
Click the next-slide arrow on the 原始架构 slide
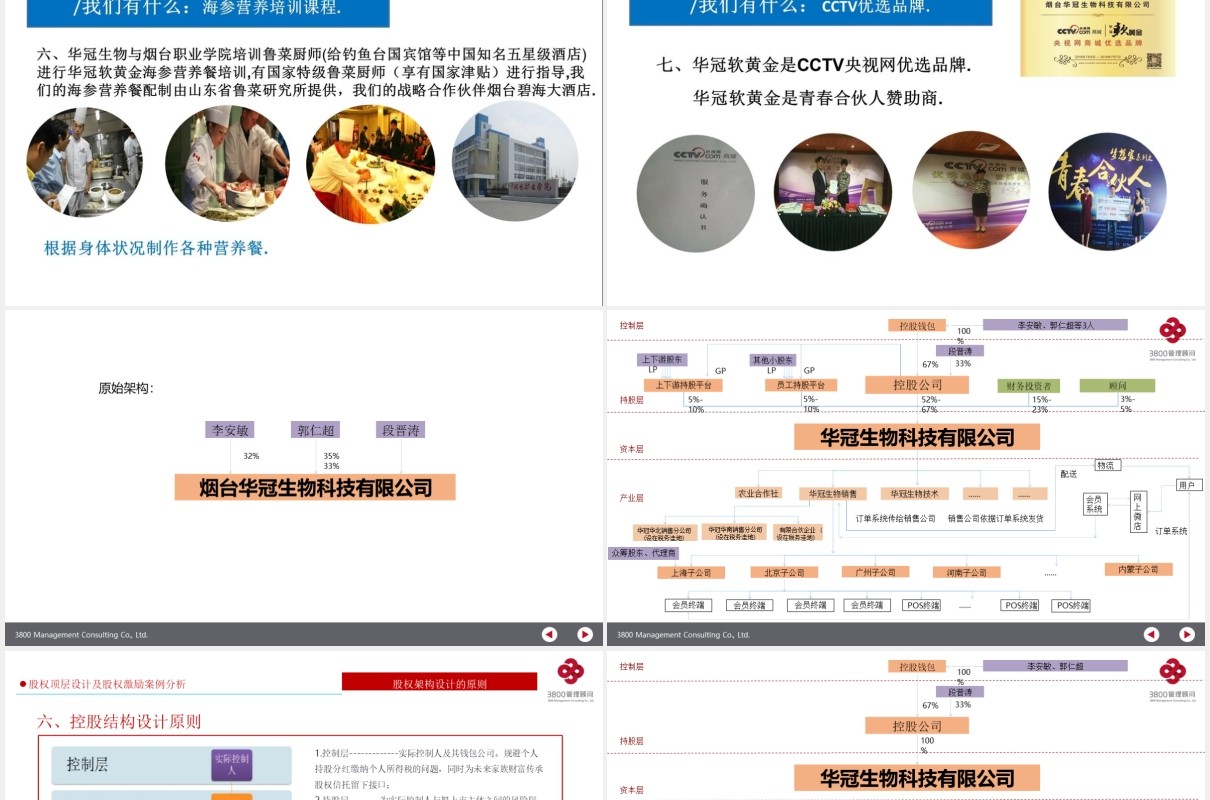585,634
